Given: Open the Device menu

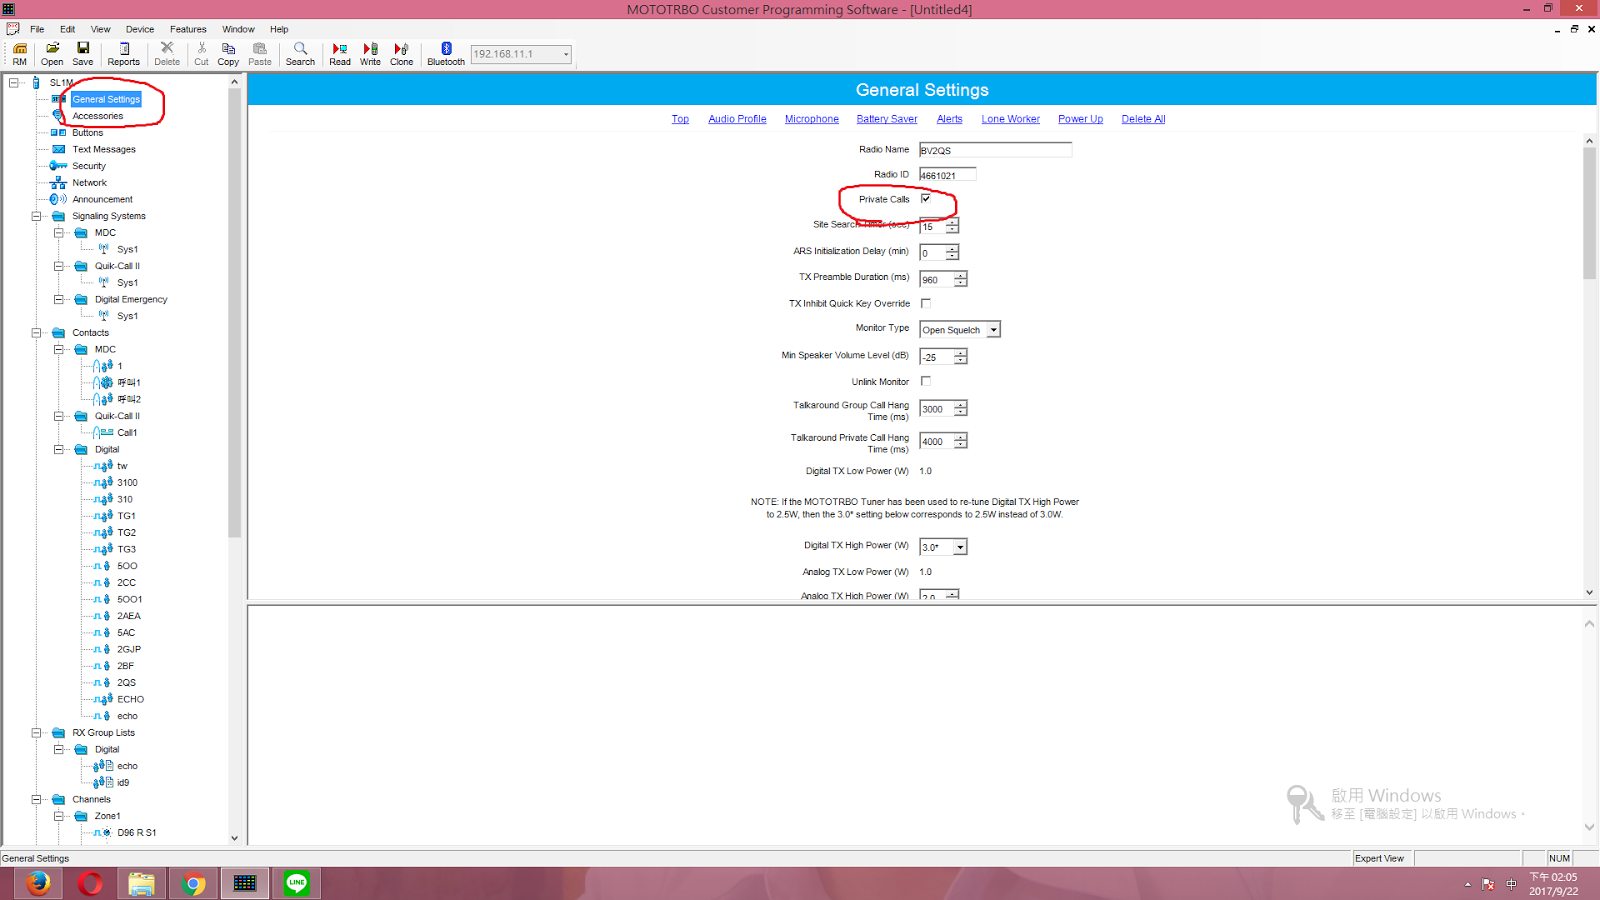Looking at the screenshot, I should pyautogui.click(x=140, y=29).
